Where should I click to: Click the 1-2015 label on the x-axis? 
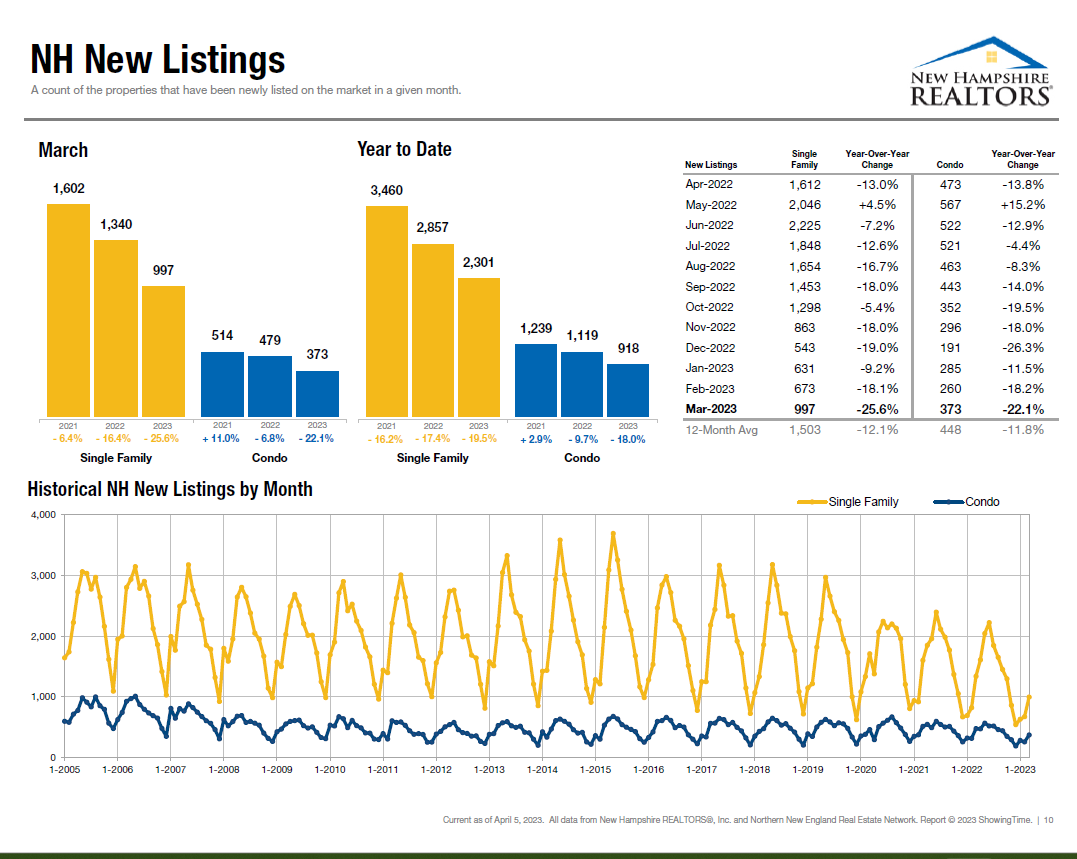[x=595, y=770]
